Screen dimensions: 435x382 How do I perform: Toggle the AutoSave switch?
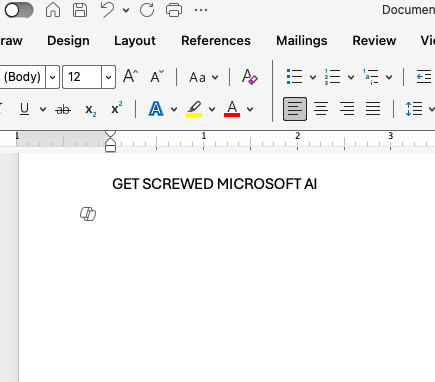[19, 10]
